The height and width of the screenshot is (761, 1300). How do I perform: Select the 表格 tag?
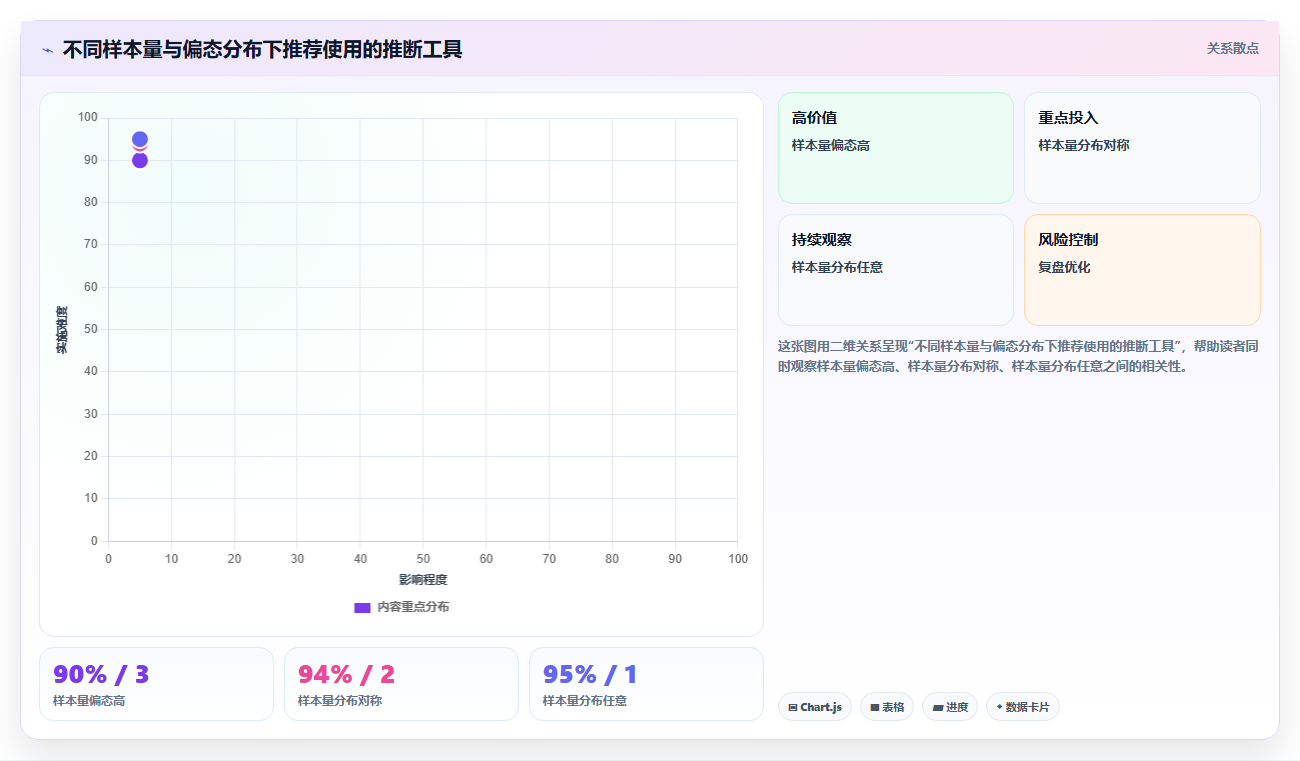point(887,707)
